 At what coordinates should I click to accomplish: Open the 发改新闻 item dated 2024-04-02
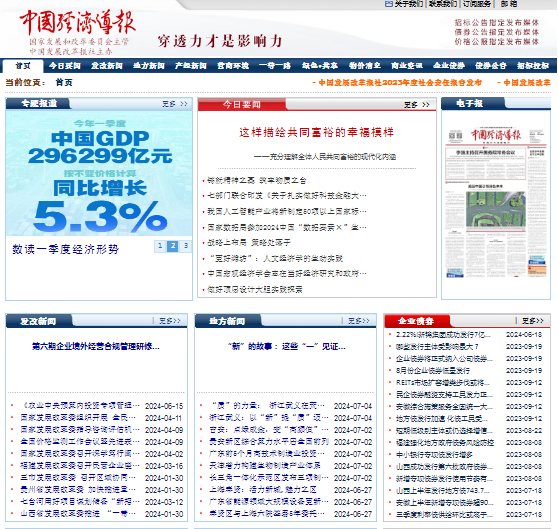click(80, 454)
